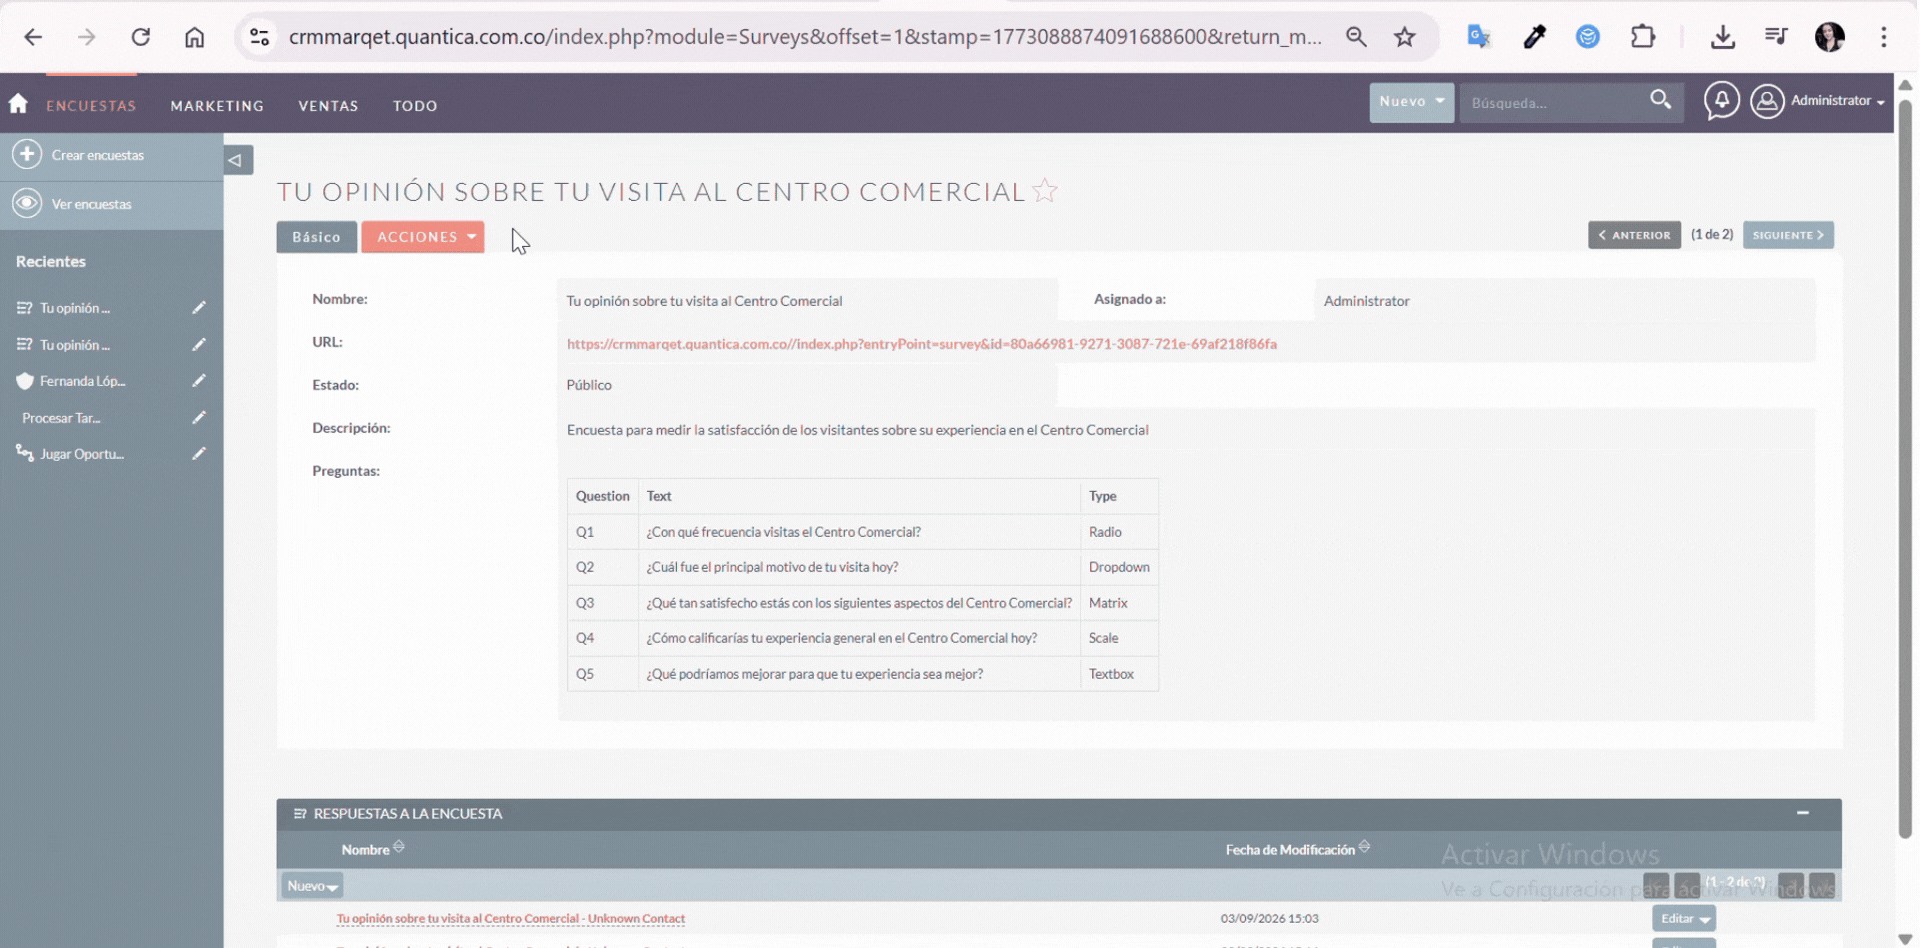Collapse the left sidebar with arrow toggle
The height and width of the screenshot is (948, 1920).
tap(236, 160)
